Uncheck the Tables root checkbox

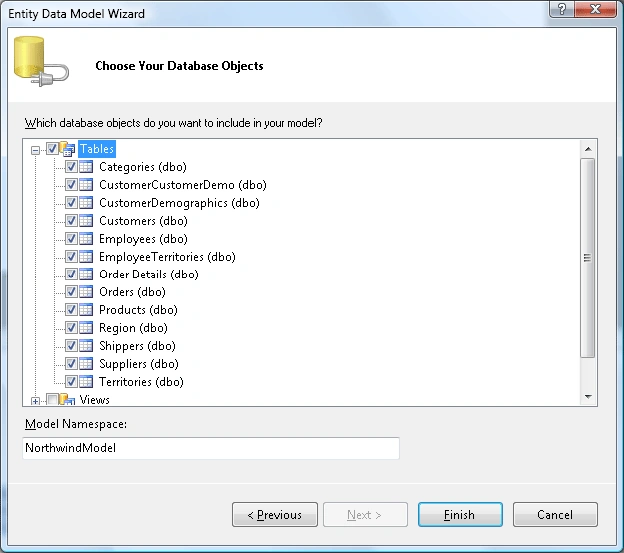tap(52, 149)
